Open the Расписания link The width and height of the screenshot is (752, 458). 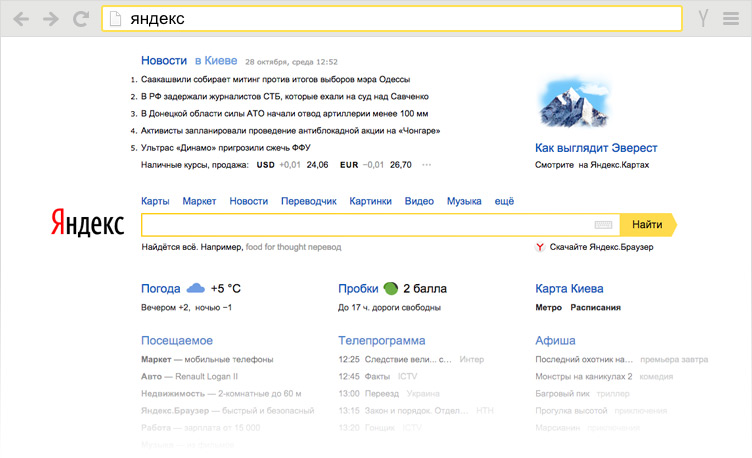(x=595, y=307)
